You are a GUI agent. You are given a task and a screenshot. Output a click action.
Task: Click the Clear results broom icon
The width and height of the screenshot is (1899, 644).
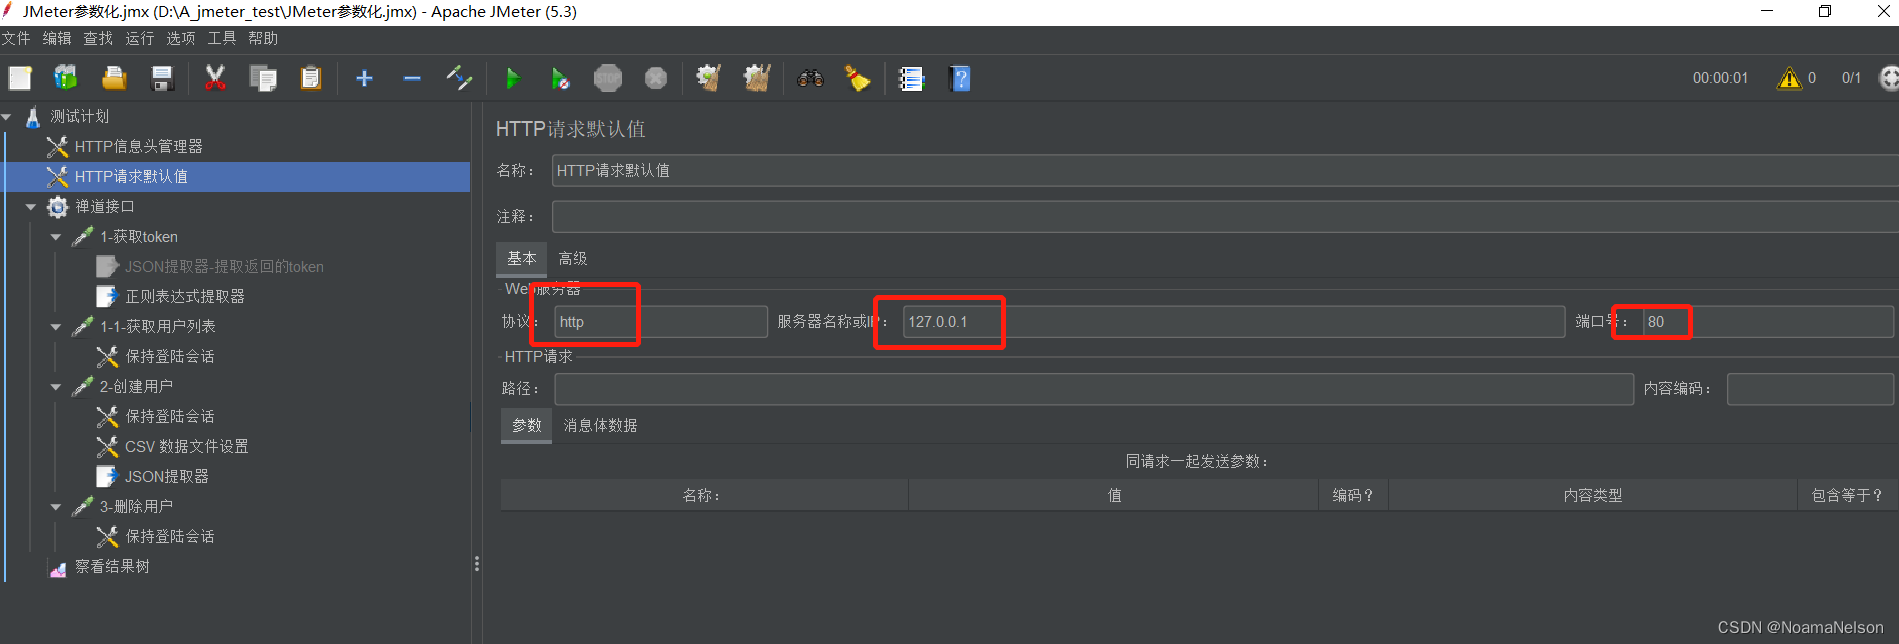click(709, 78)
